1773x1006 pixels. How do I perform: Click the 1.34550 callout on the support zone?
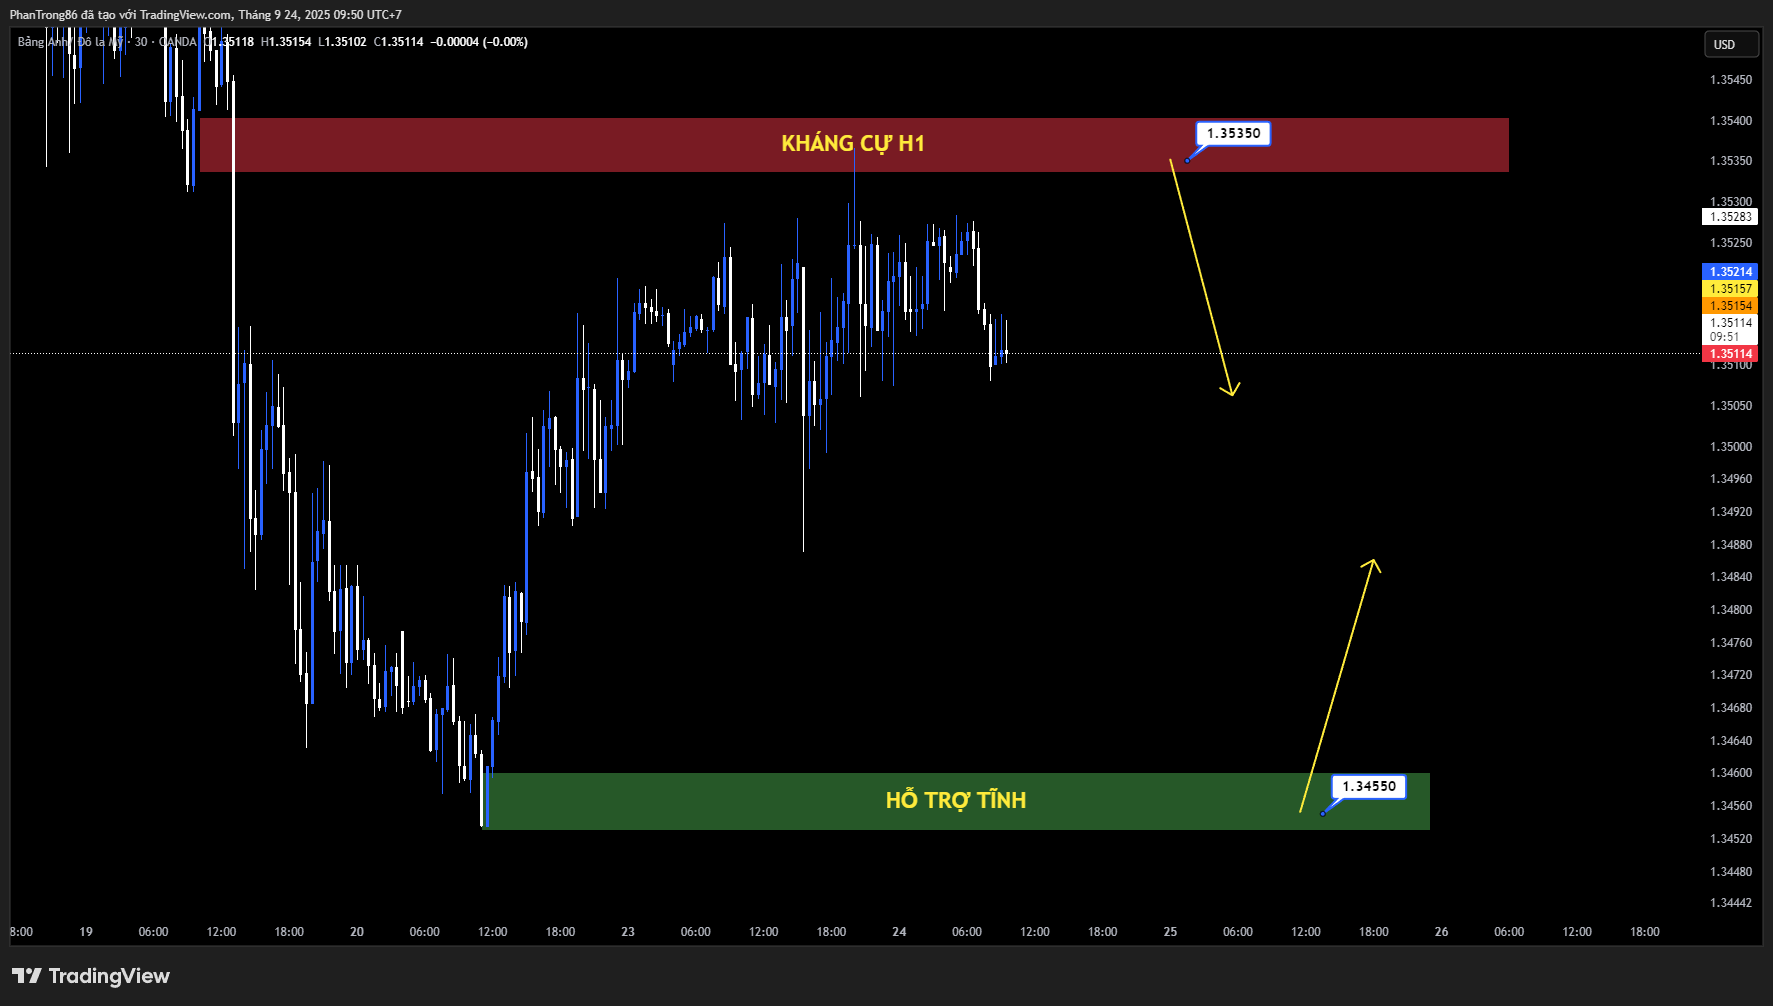[1369, 786]
